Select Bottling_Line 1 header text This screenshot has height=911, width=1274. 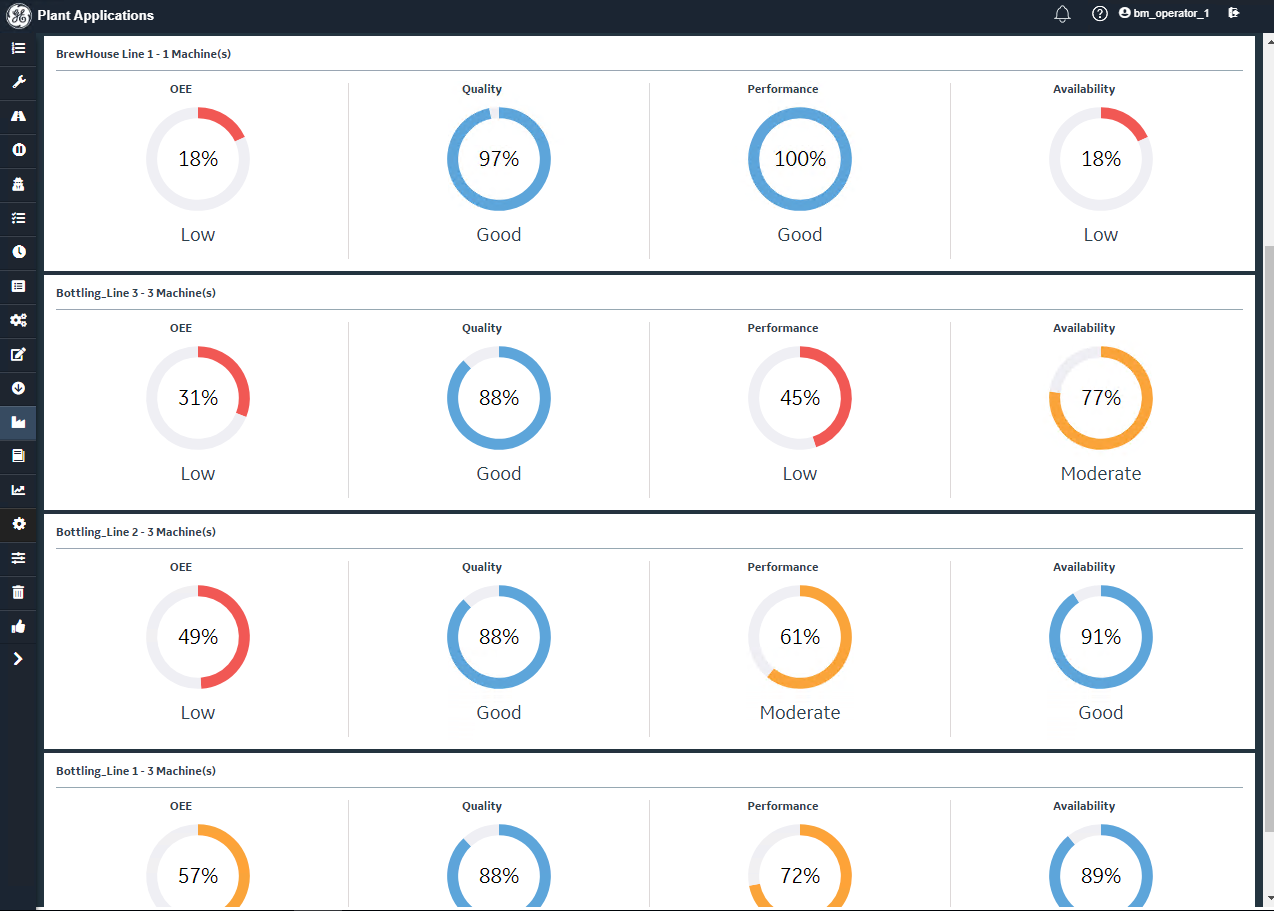click(136, 771)
